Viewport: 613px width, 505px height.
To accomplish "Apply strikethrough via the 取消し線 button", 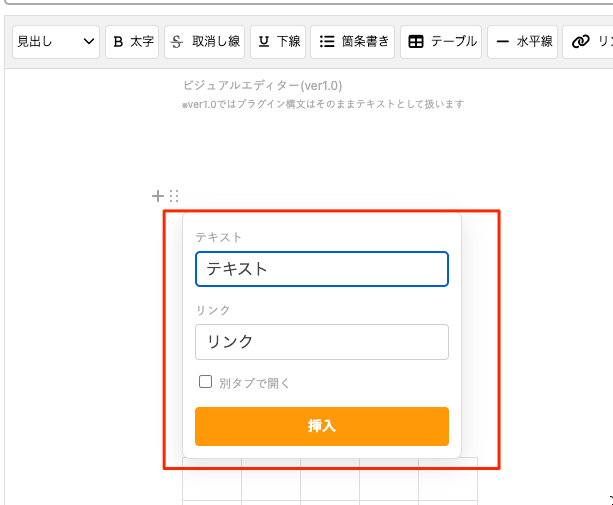I will [204, 42].
